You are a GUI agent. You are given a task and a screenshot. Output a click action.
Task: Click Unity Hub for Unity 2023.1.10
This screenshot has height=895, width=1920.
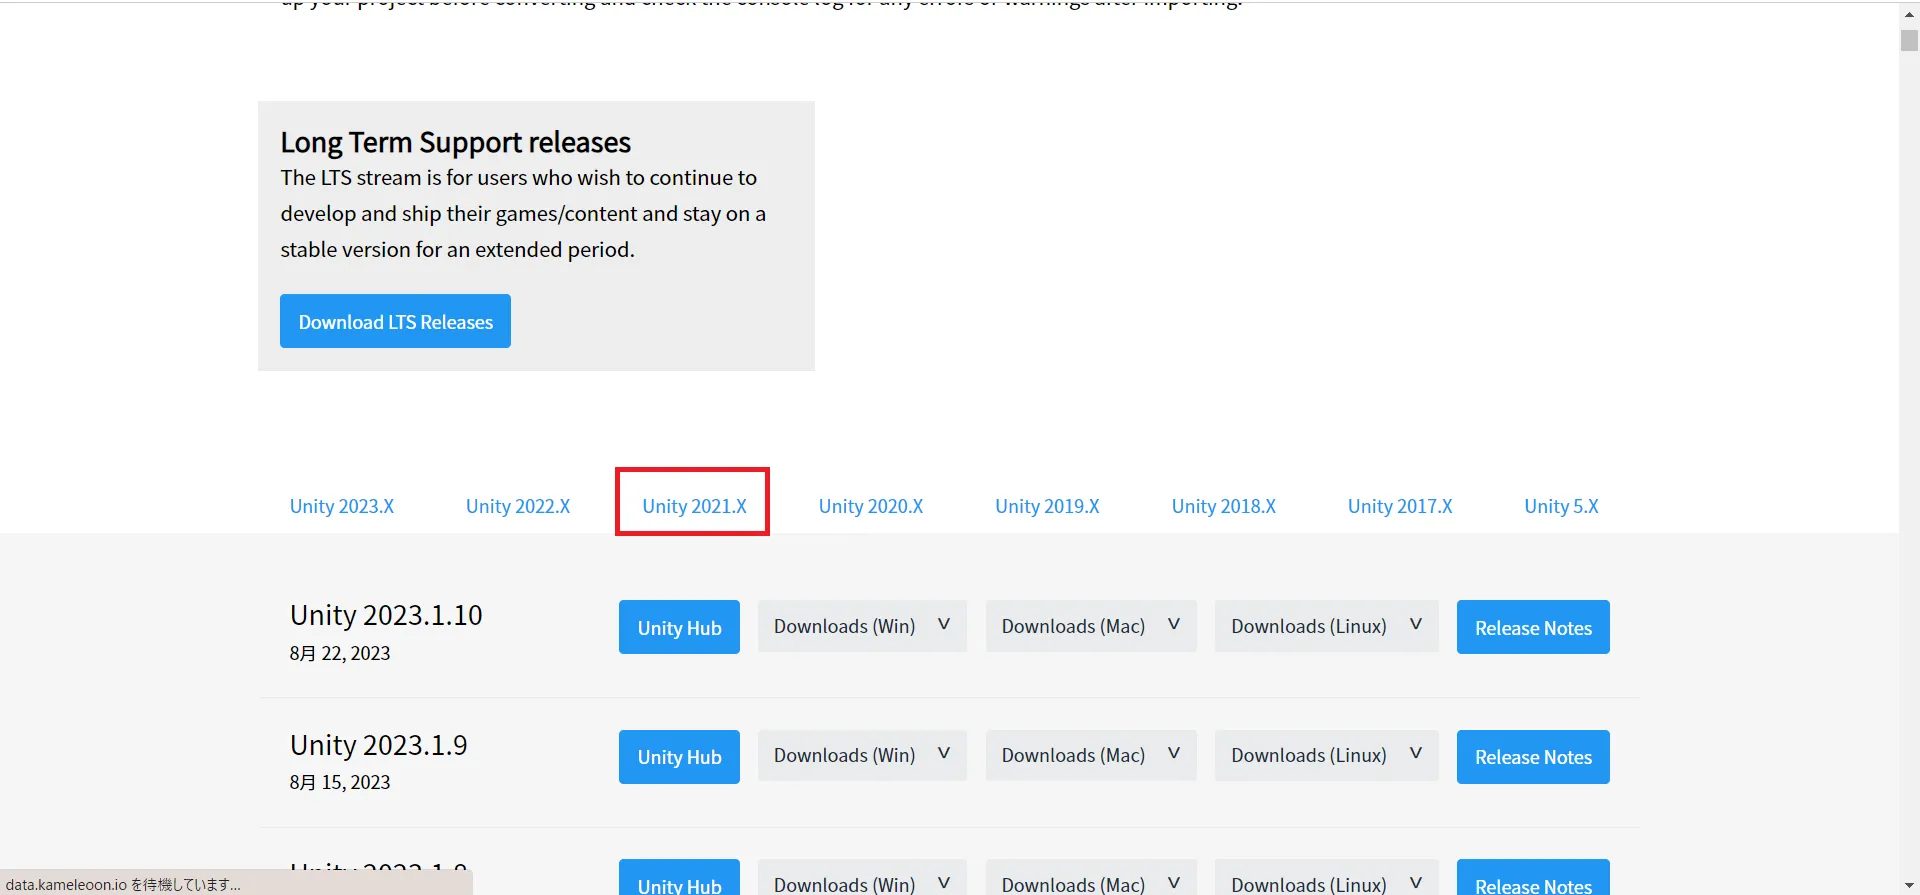[679, 627]
